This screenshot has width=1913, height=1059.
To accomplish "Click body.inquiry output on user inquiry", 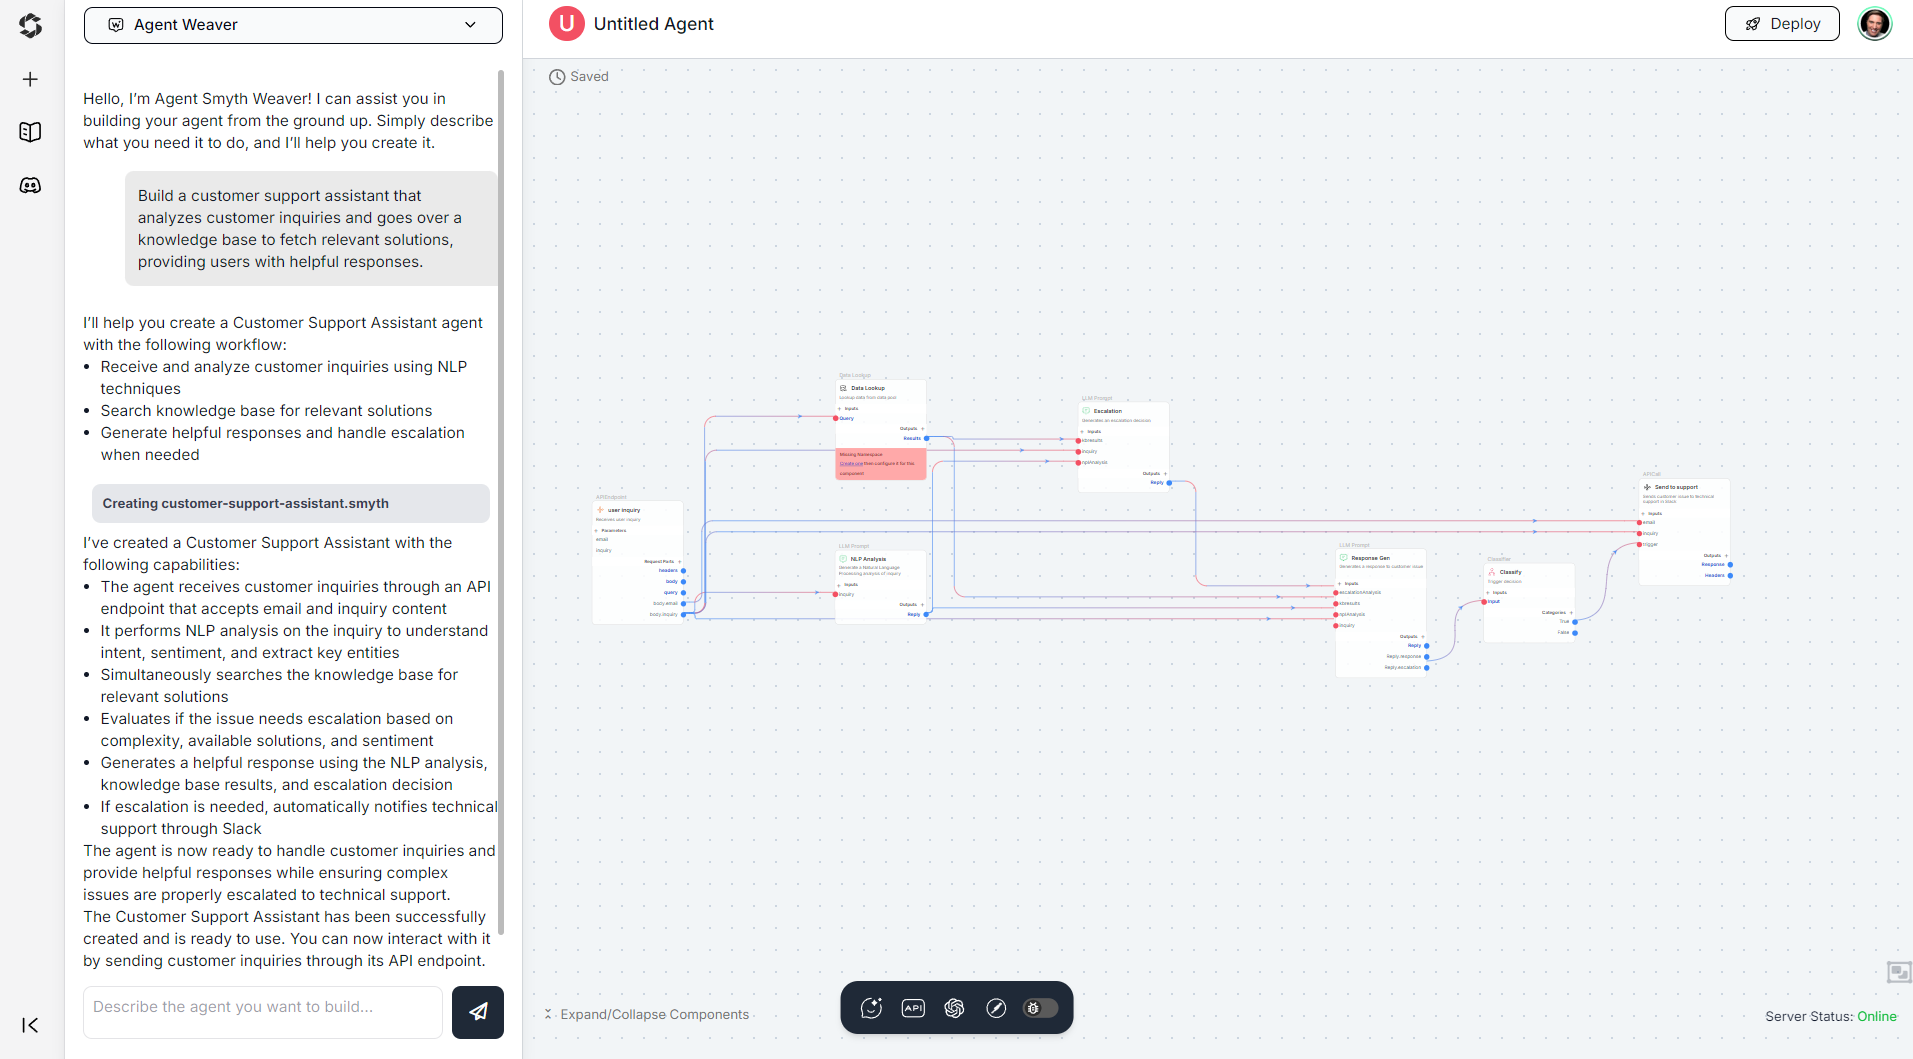I will click(x=683, y=614).
